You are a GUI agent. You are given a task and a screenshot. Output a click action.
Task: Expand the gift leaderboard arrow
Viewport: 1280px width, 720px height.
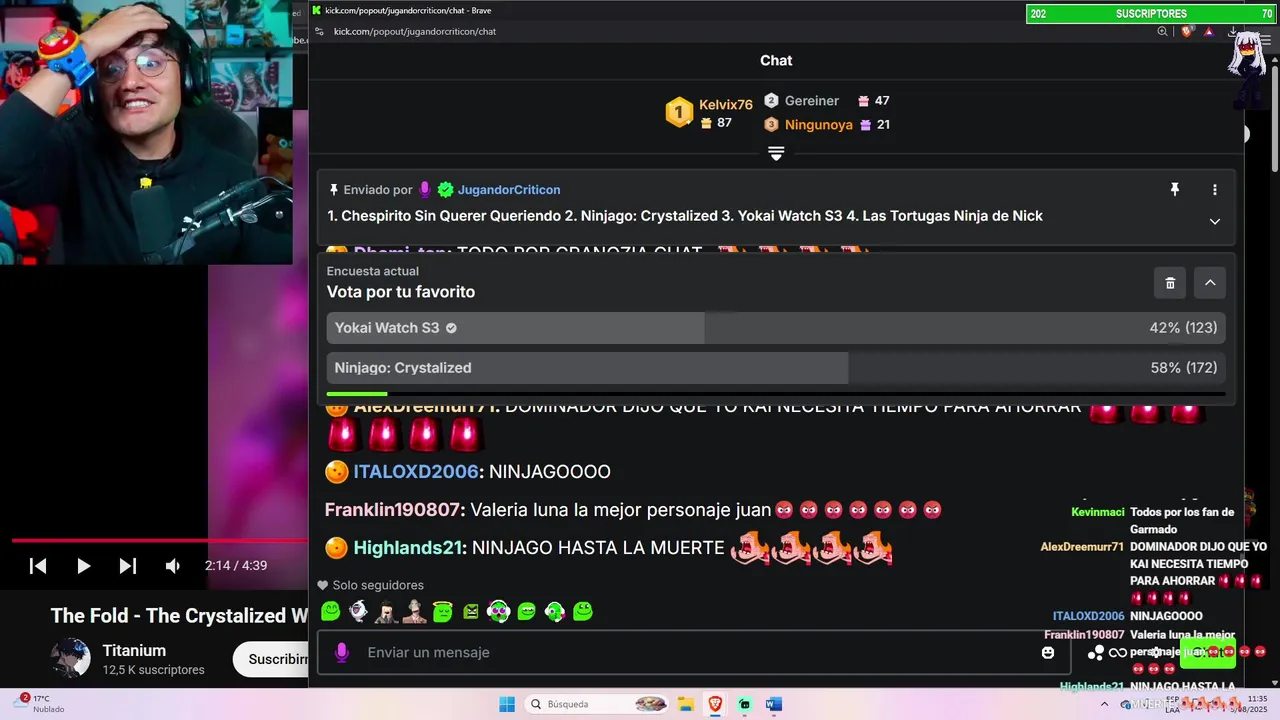click(x=776, y=153)
